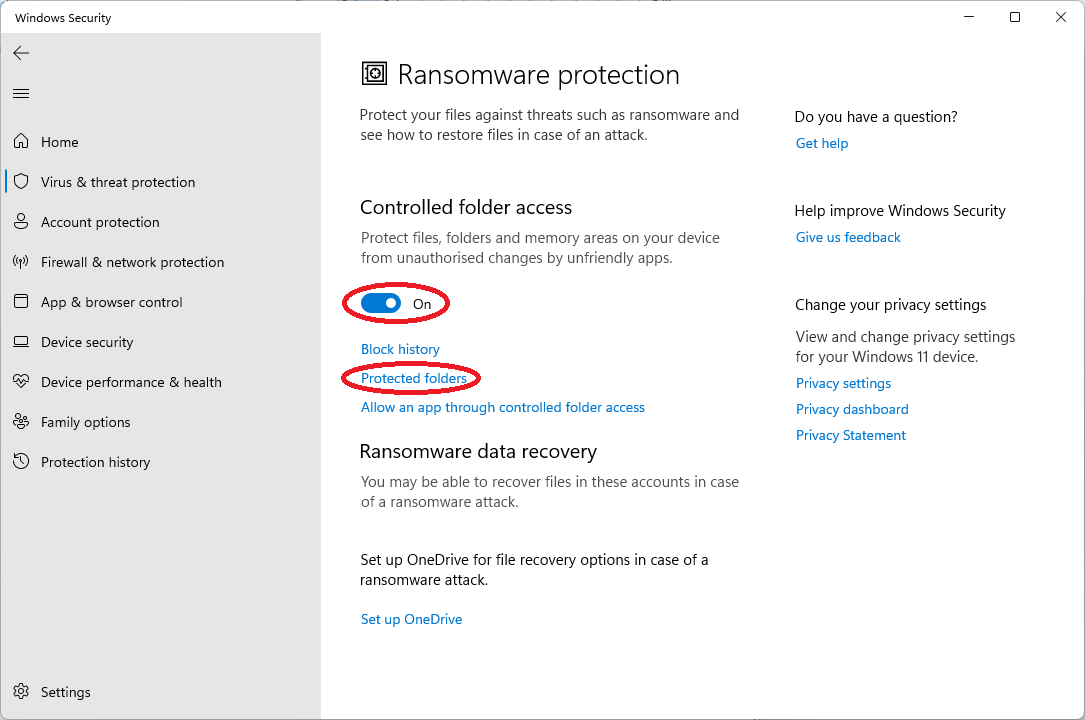Open the Block history link

click(x=400, y=349)
